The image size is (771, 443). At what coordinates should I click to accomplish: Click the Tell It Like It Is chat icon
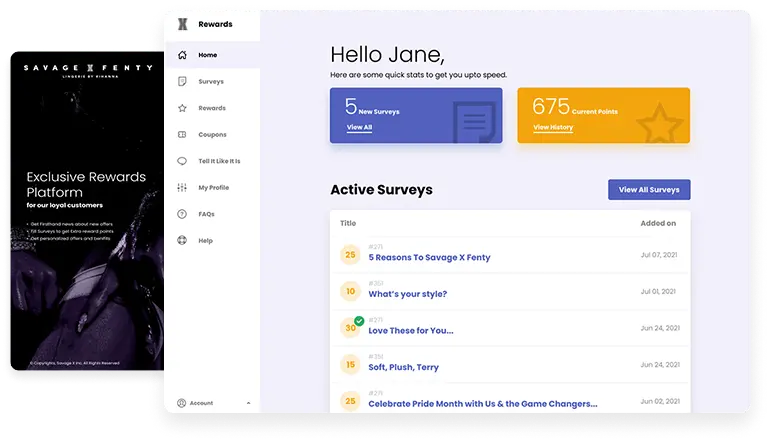pyautogui.click(x=182, y=161)
